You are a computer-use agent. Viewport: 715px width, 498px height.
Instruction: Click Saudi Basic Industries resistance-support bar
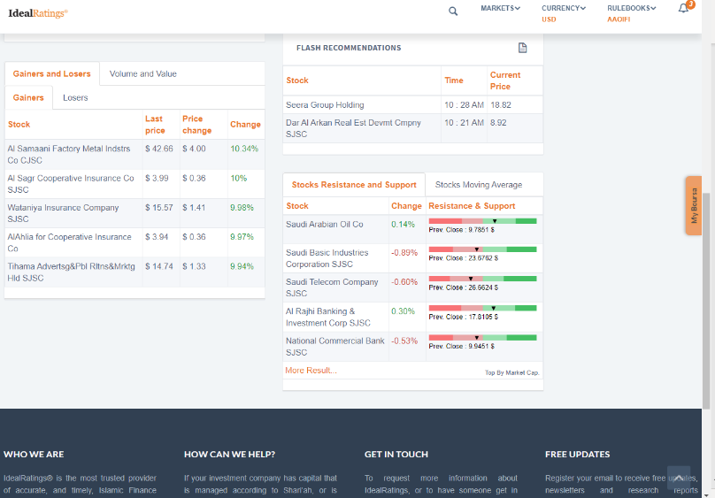482,249
